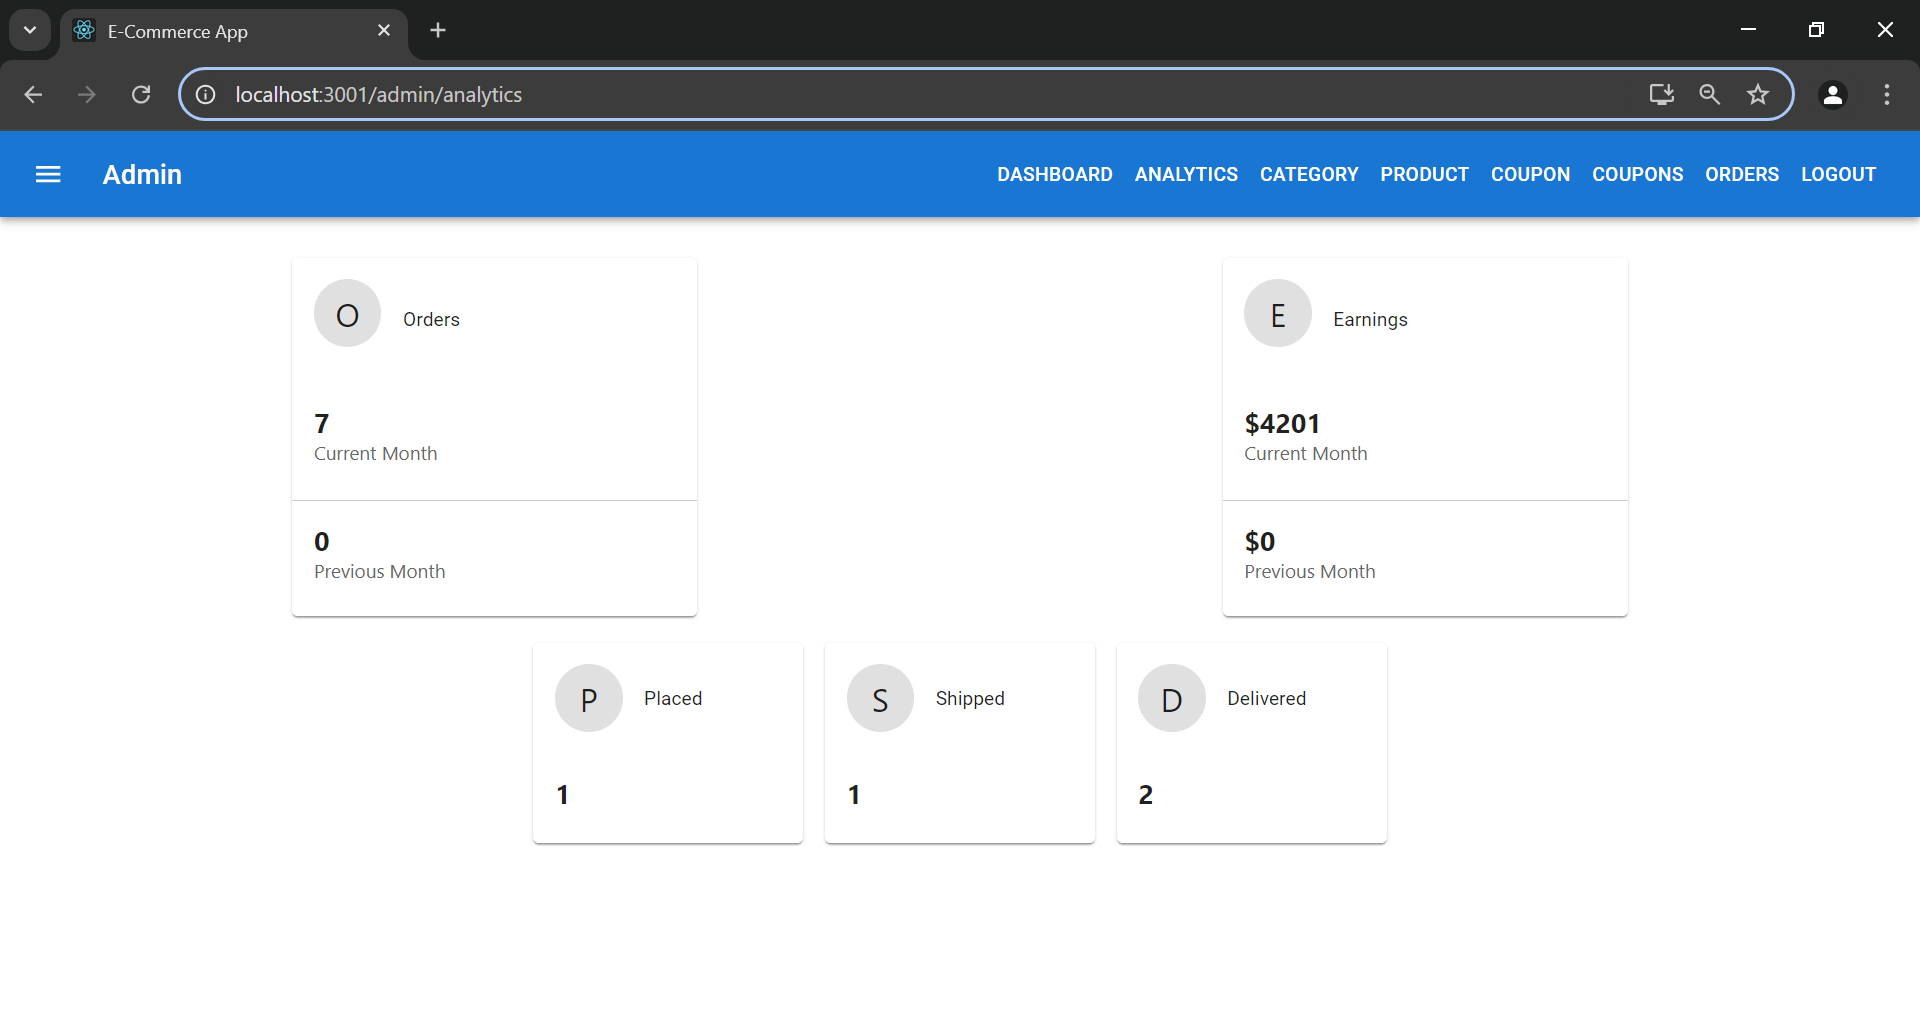Click the $4201 earnings value

pos(1282,424)
